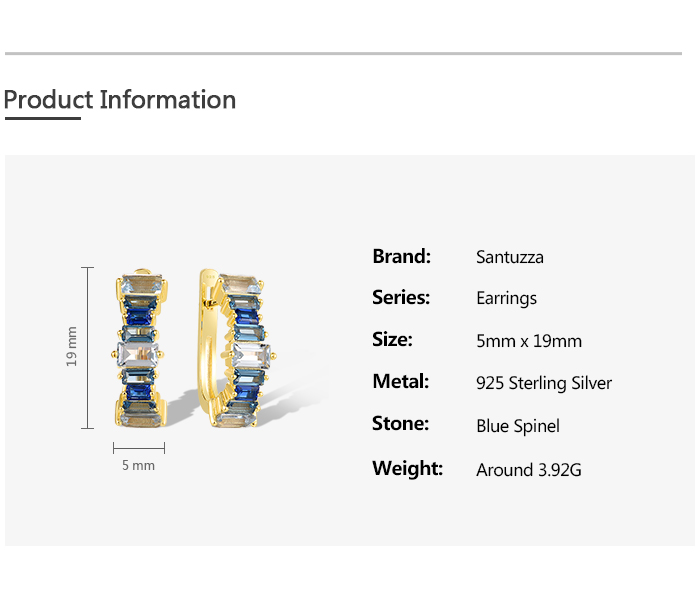Select the left front-view earring image
This screenshot has height=596, width=700.
pos(139,348)
